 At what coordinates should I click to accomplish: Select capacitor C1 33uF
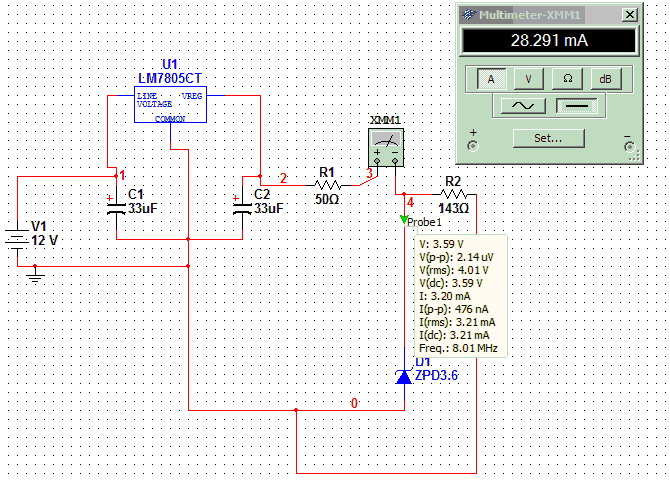pos(116,209)
